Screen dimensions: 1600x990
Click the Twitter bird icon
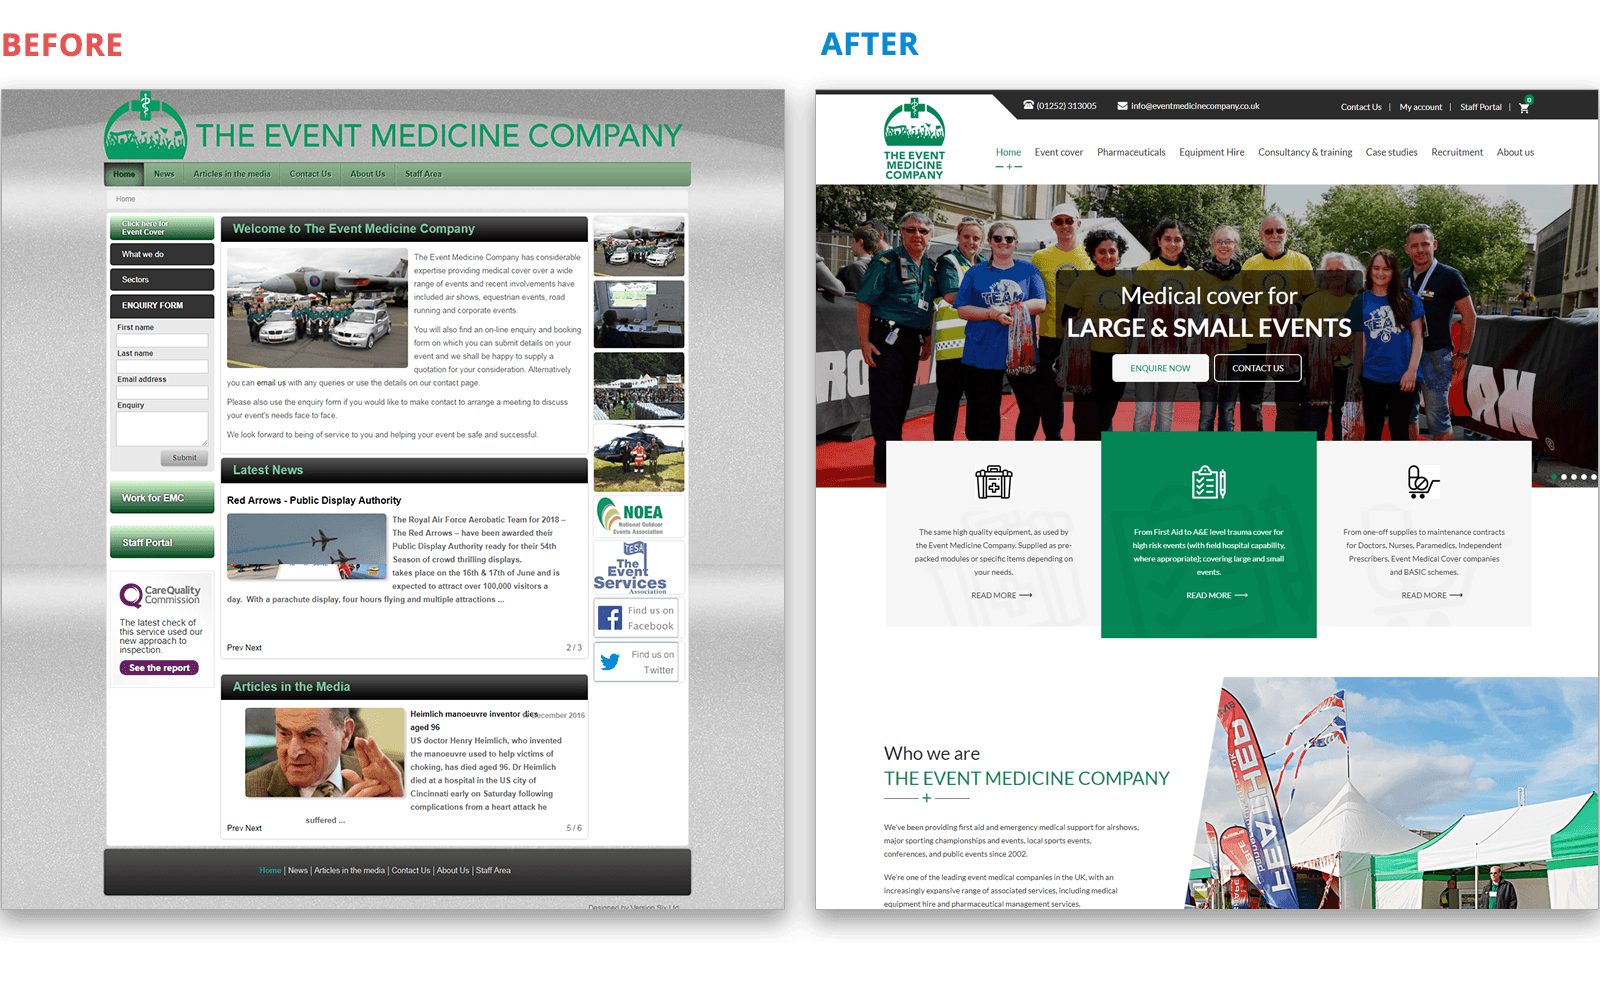point(612,661)
